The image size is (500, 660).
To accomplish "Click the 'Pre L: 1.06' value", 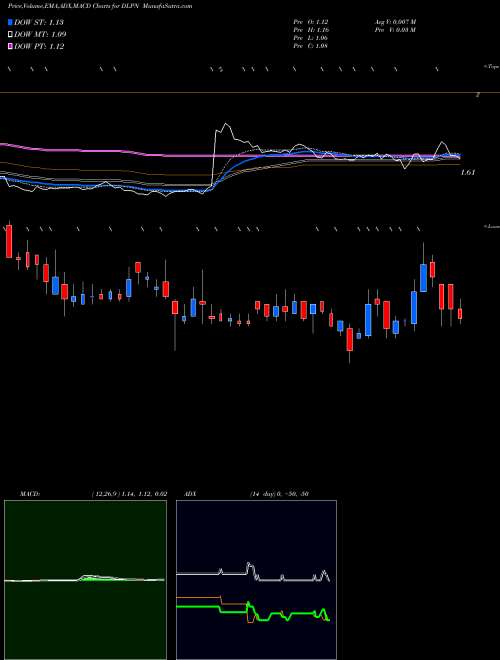I will coord(311,38).
